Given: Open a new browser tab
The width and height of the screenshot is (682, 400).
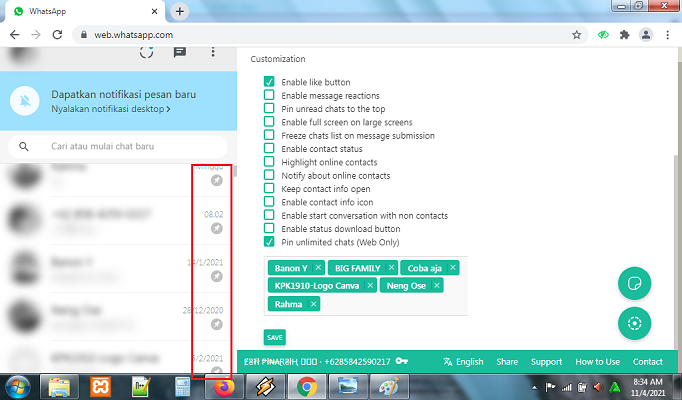Looking at the screenshot, I should tap(180, 11).
